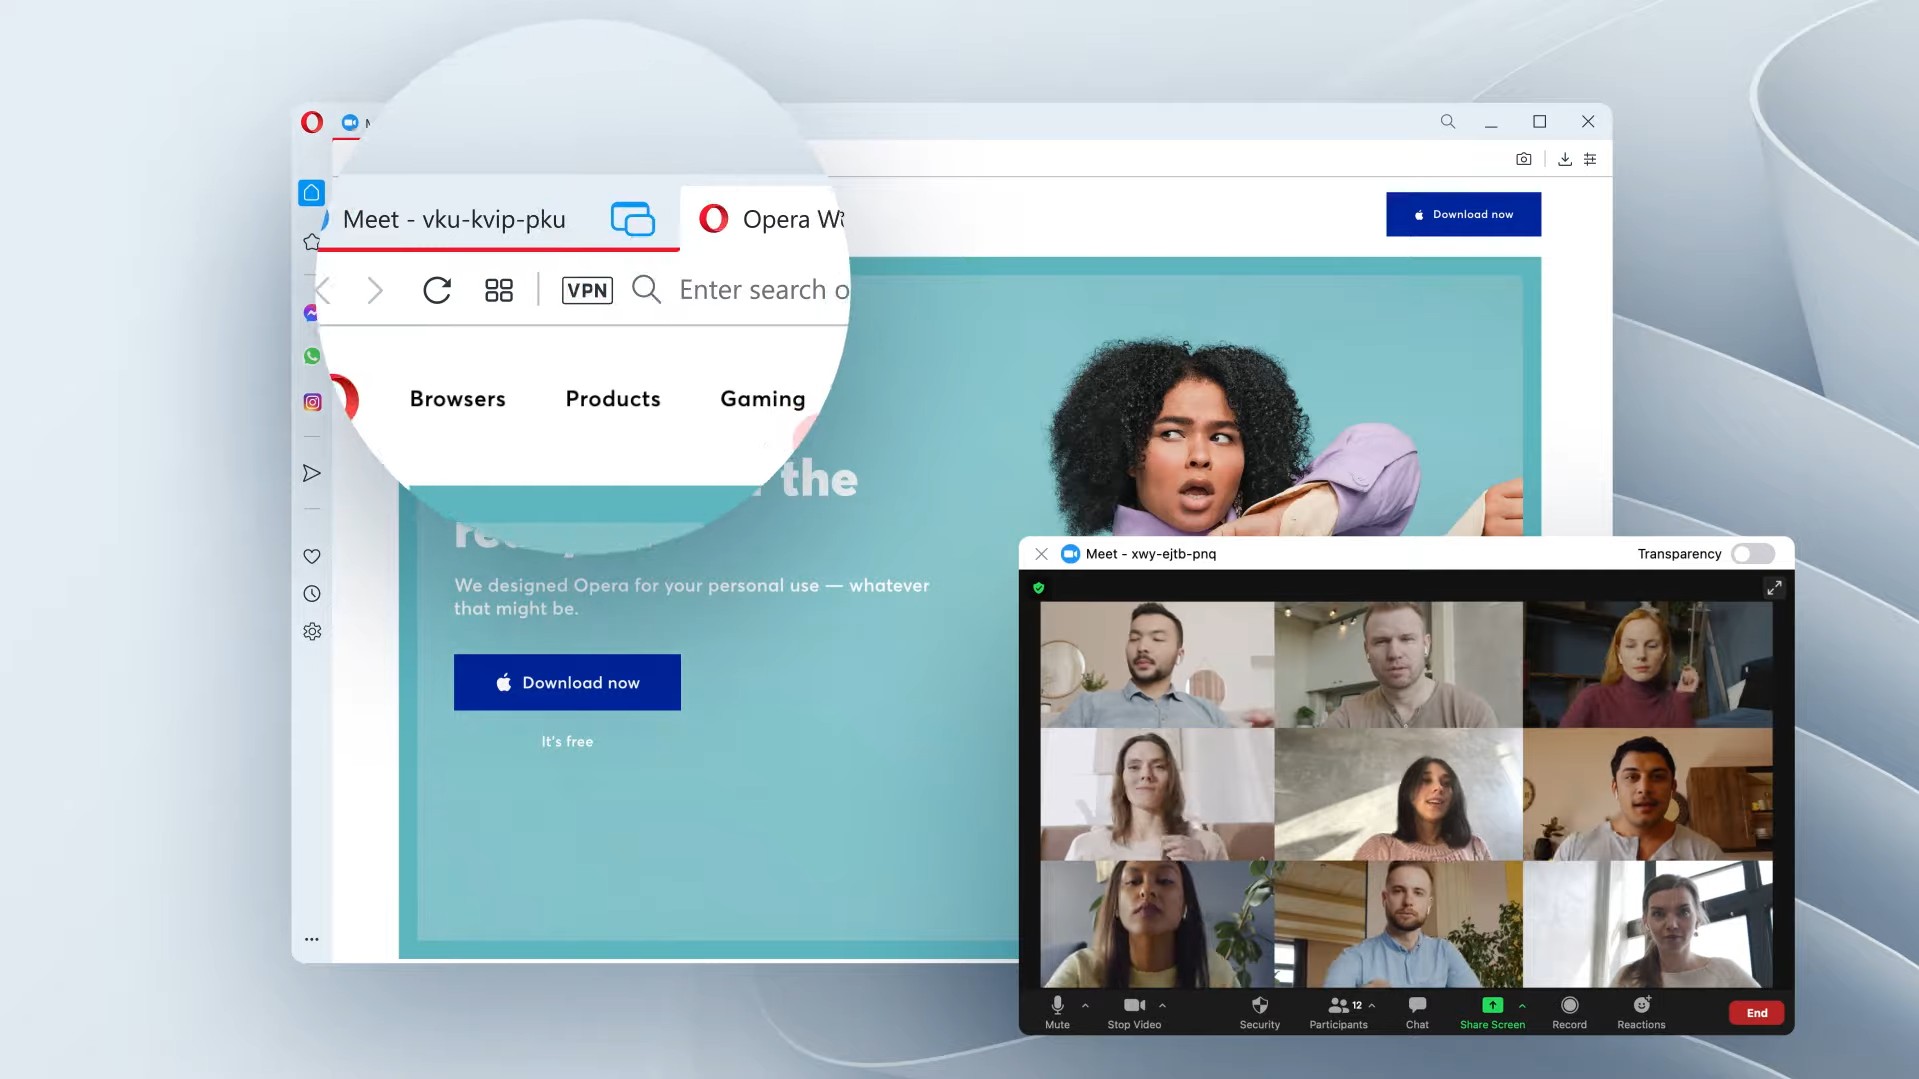Open the Settings gear in Opera sidebar

coord(312,632)
